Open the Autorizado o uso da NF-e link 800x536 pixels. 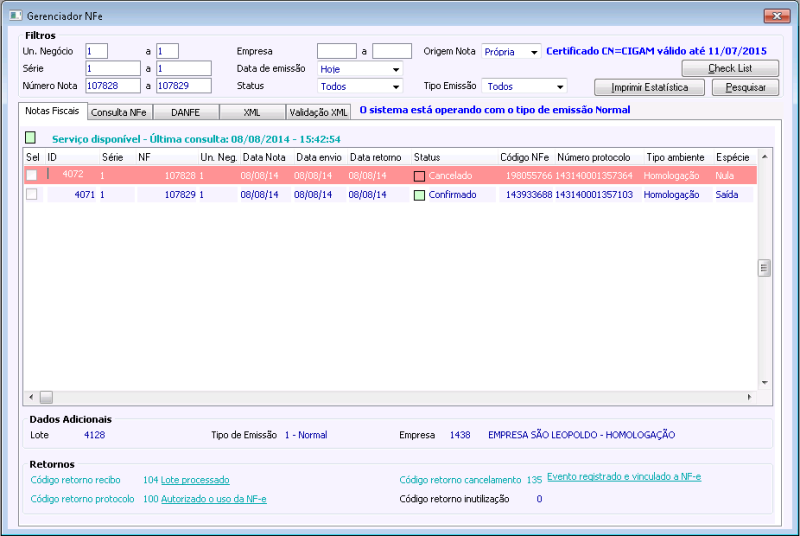[213, 499]
